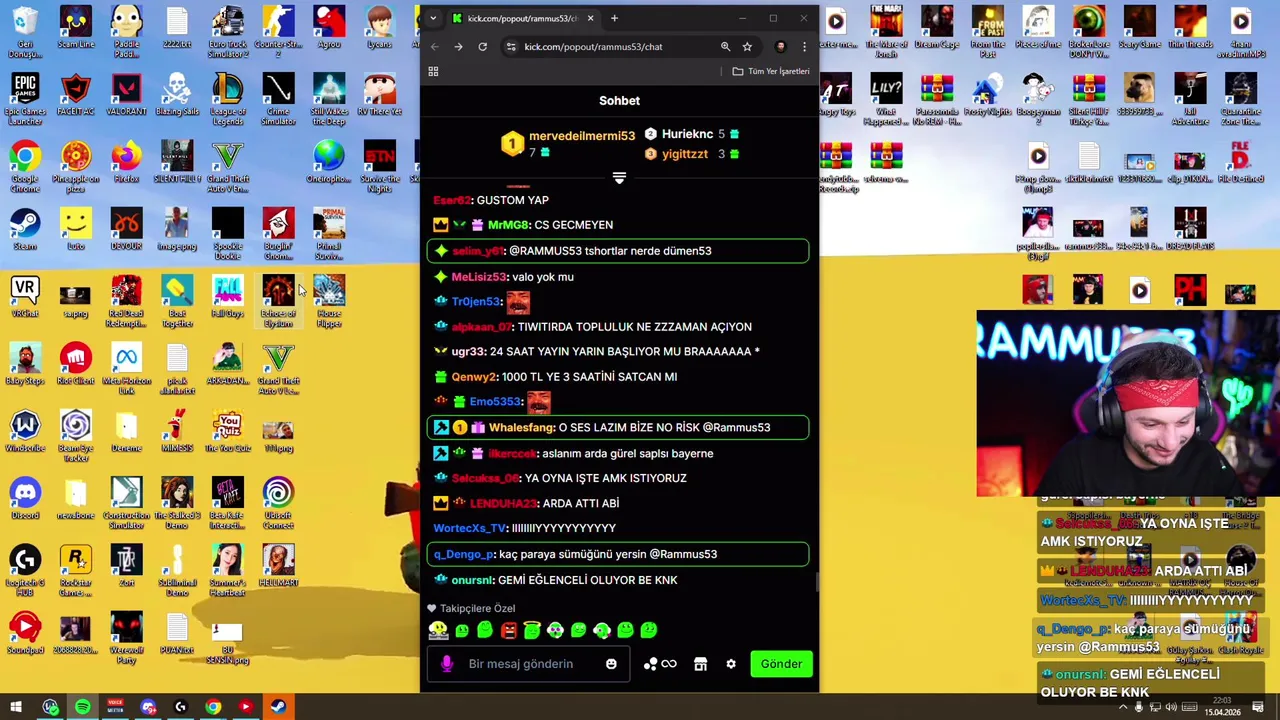Open a new Chrome tab
This screenshot has width=1280, height=720.
point(614,18)
